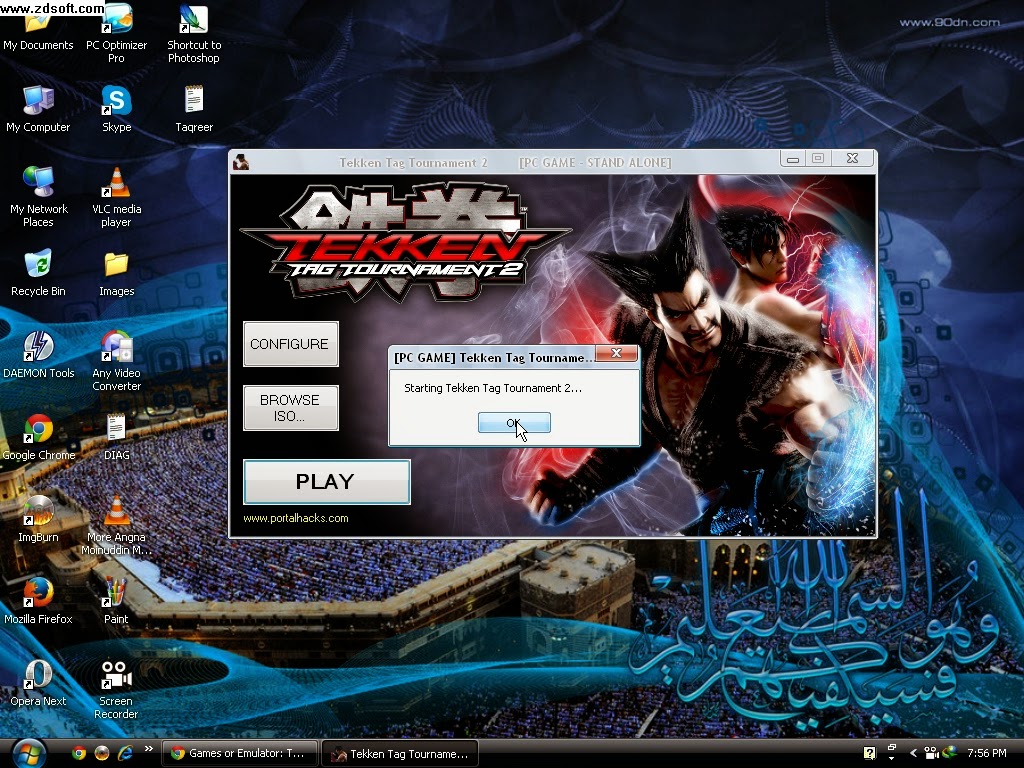Select the DIAG file icon

pyautogui.click(x=116, y=438)
